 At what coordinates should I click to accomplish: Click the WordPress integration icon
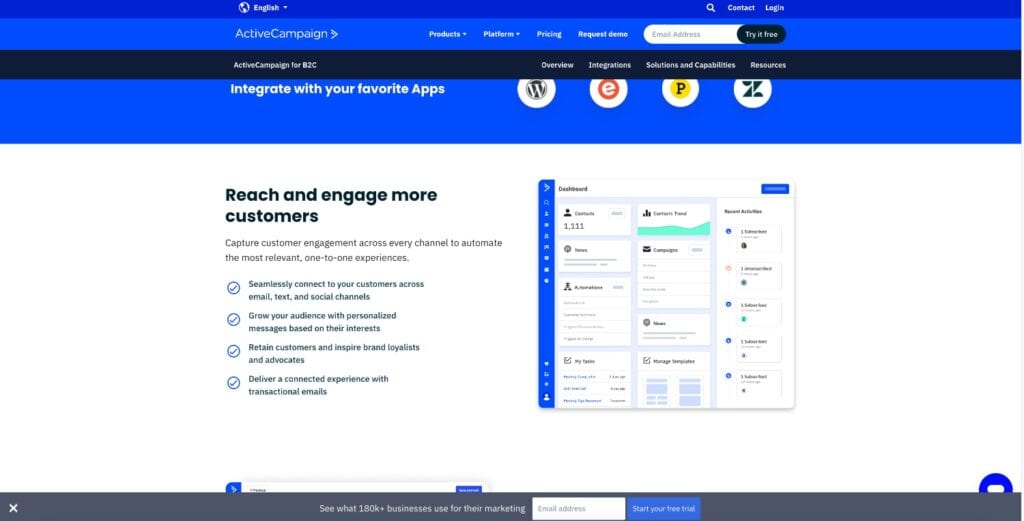pos(536,89)
